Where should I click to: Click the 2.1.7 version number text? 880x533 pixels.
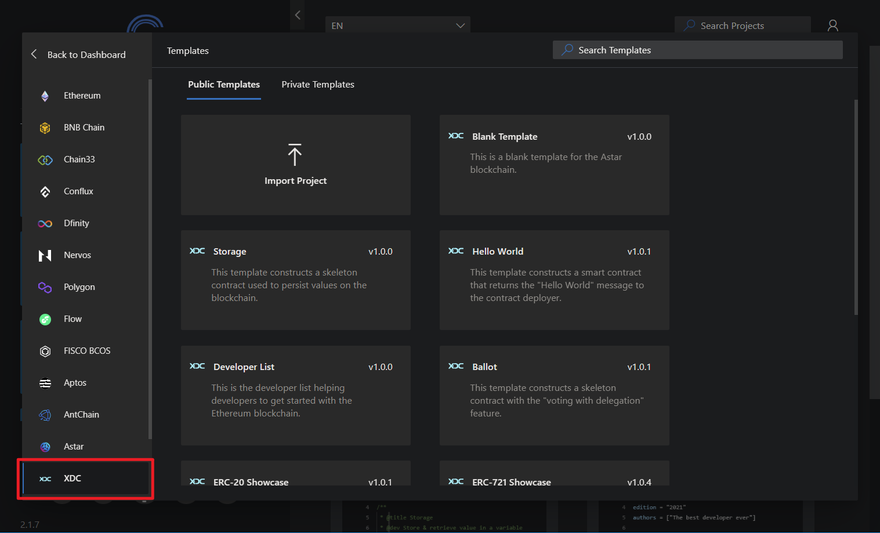tap(30, 525)
